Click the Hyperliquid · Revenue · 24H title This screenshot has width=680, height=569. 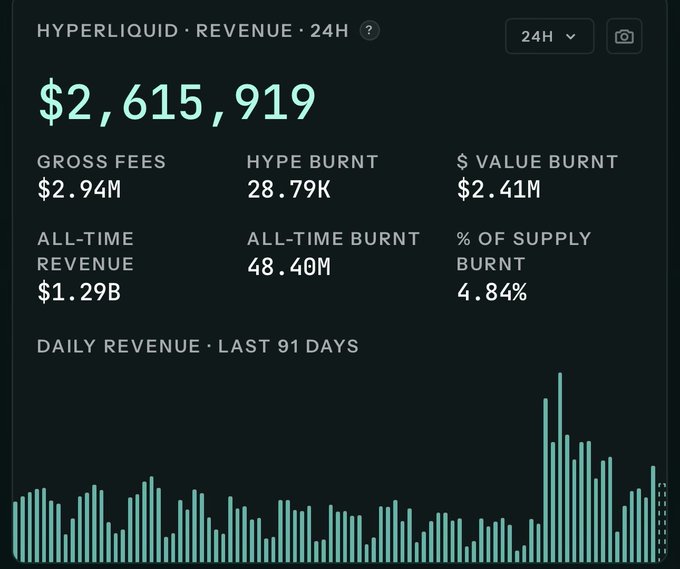193,31
